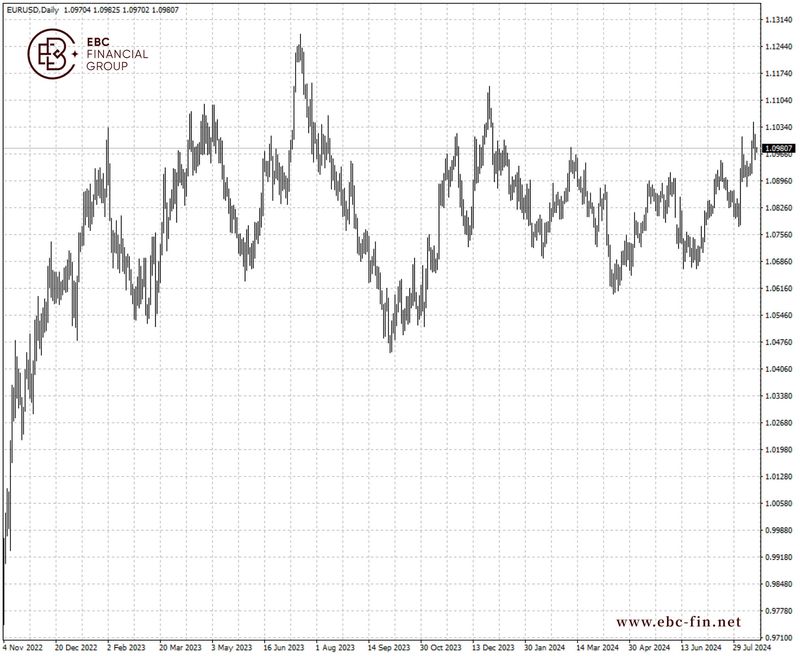Select the 1.12440 price axis label
Image resolution: width=800 pixels, height=656 pixels.
[x=779, y=47]
